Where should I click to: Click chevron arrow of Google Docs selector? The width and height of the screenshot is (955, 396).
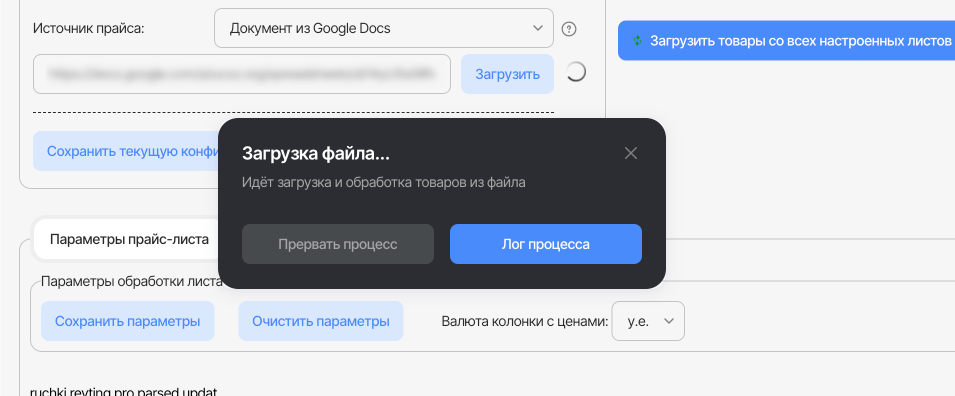click(537, 28)
